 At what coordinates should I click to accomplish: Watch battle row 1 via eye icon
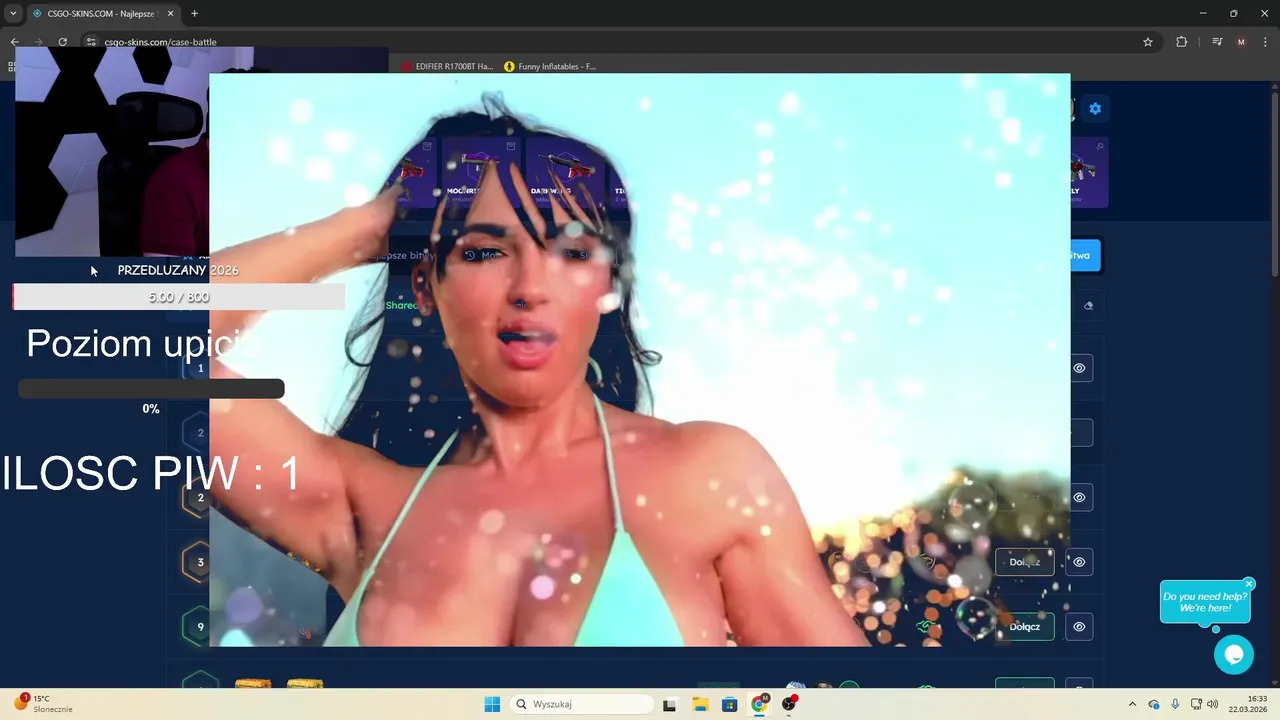coord(1079,368)
